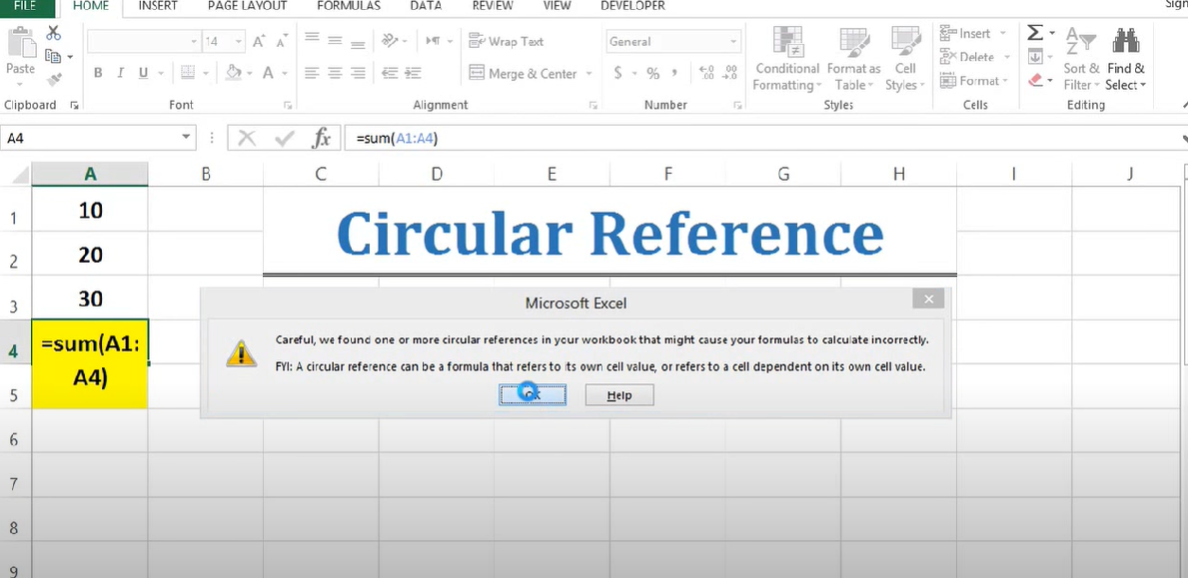Click the Decrease Indent icon
The width and height of the screenshot is (1188, 578).
pyautogui.click(x=390, y=73)
